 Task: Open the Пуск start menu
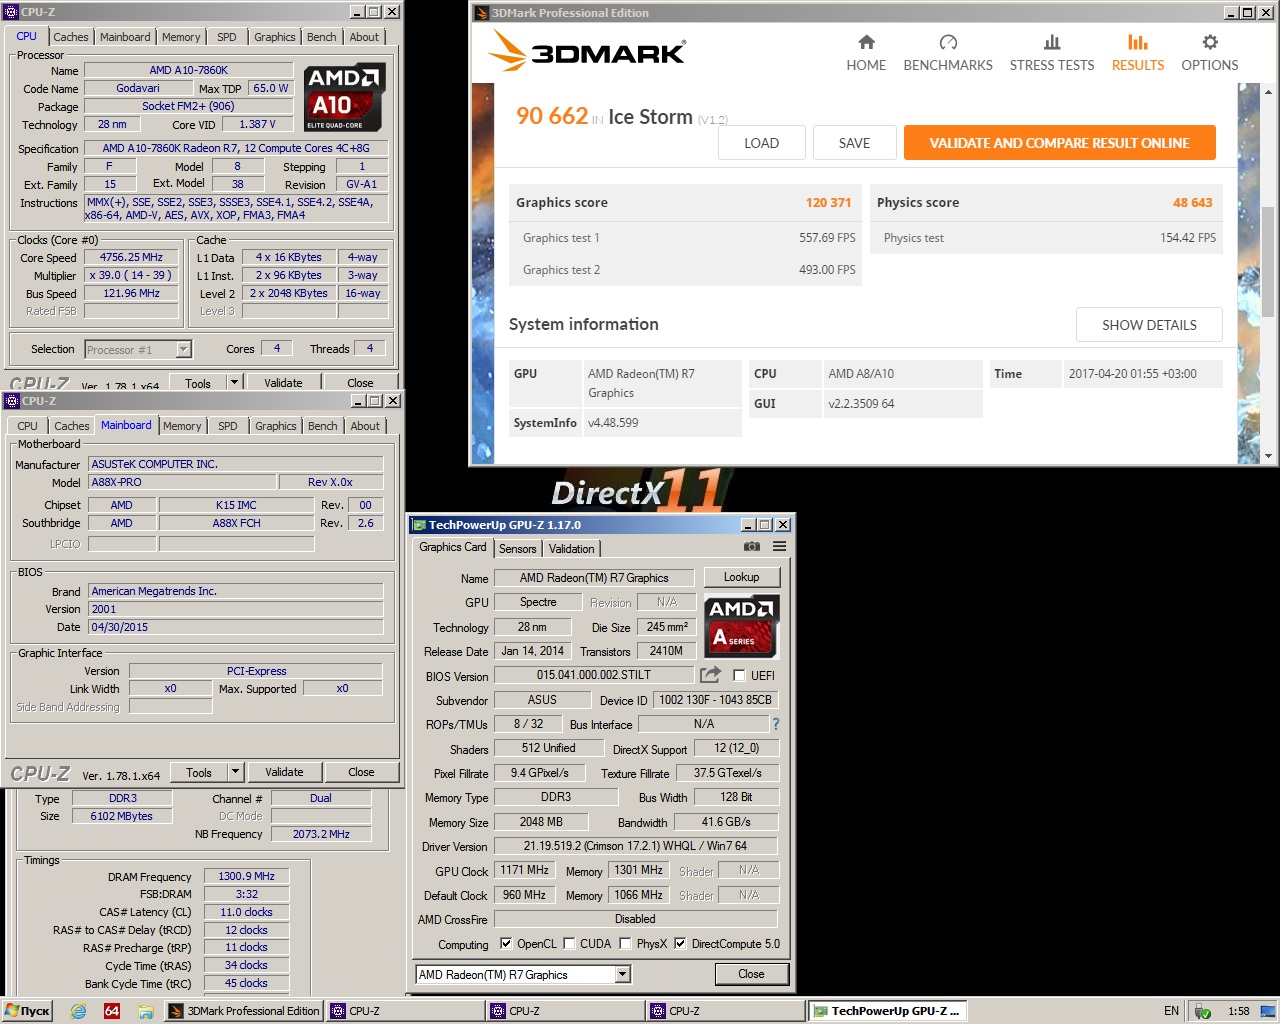pos(28,1011)
